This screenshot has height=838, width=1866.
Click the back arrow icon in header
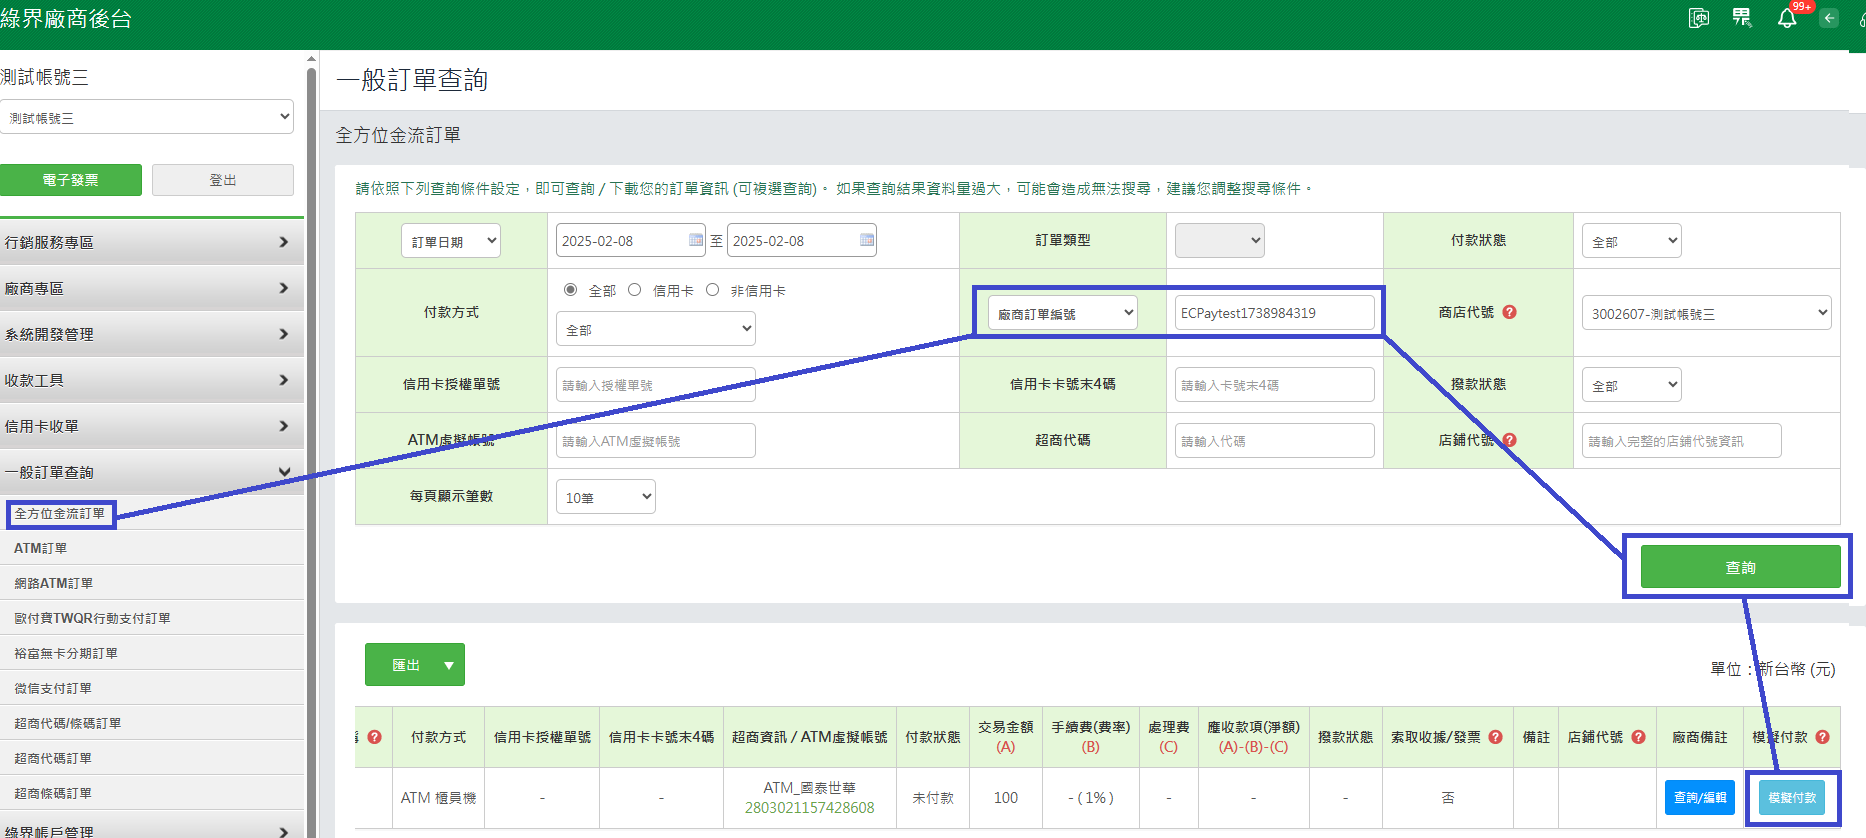tap(1829, 18)
